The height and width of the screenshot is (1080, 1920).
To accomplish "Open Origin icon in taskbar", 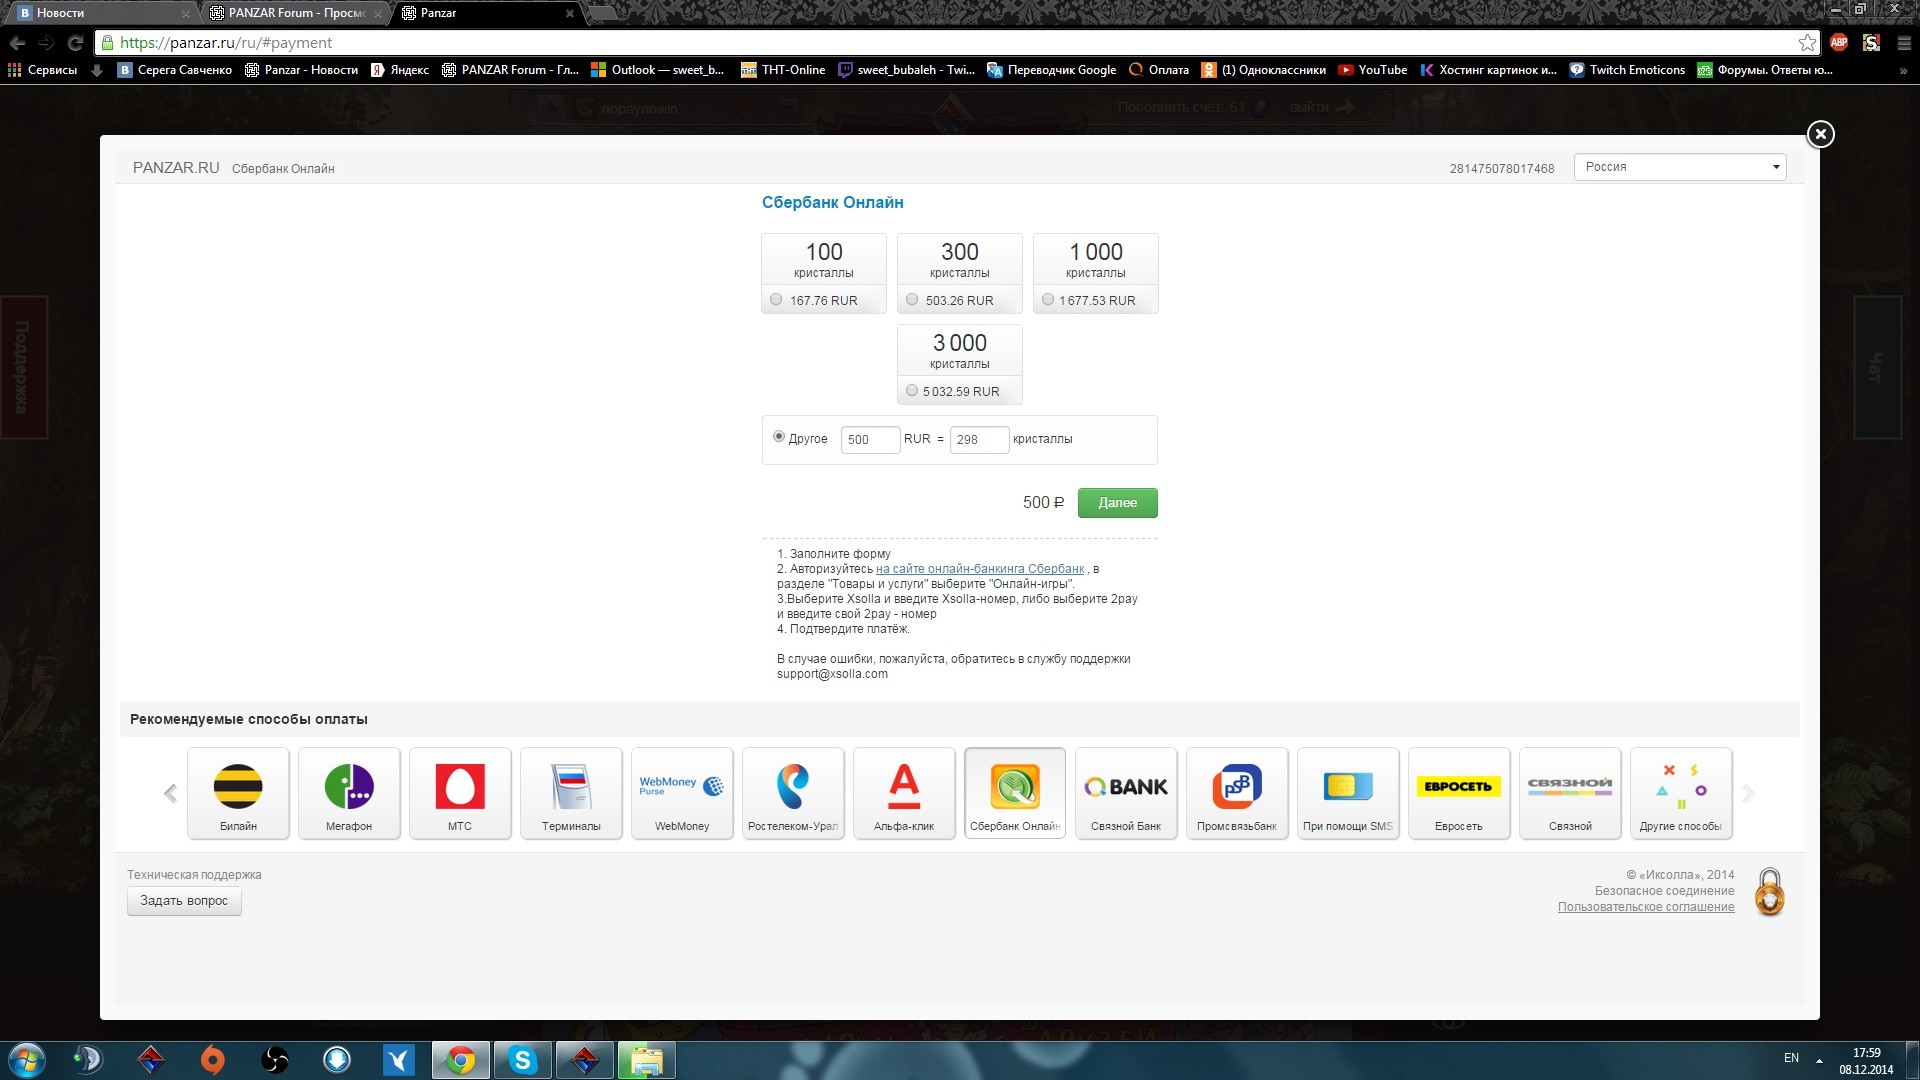I will (x=213, y=1060).
